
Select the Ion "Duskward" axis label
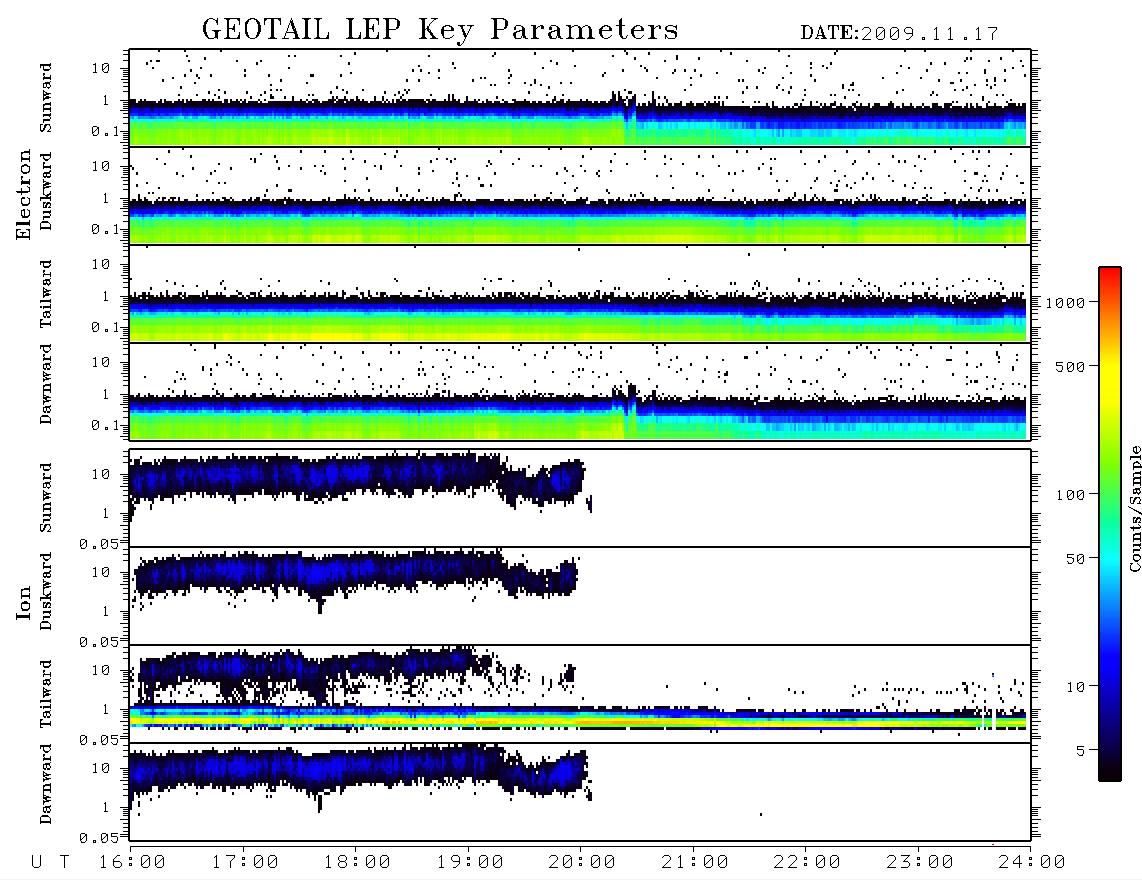coord(46,591)
